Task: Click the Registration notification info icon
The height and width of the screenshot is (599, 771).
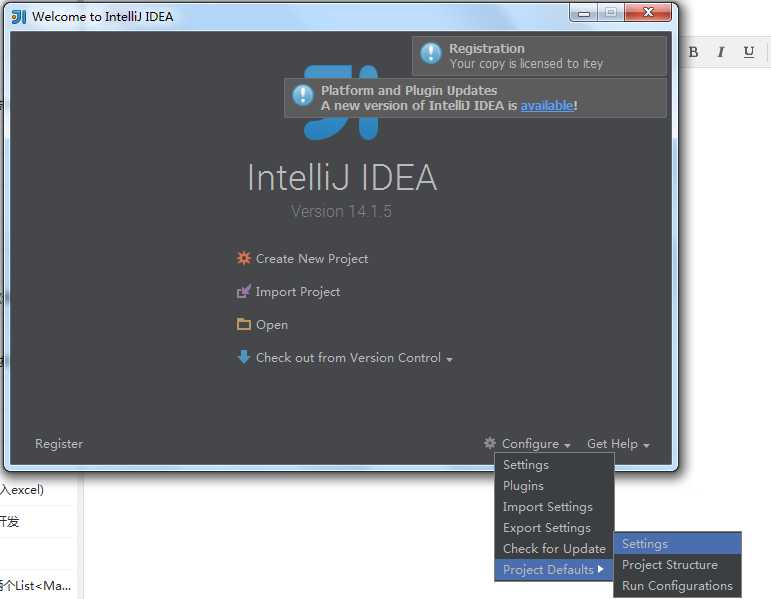Action: (431, 53)
